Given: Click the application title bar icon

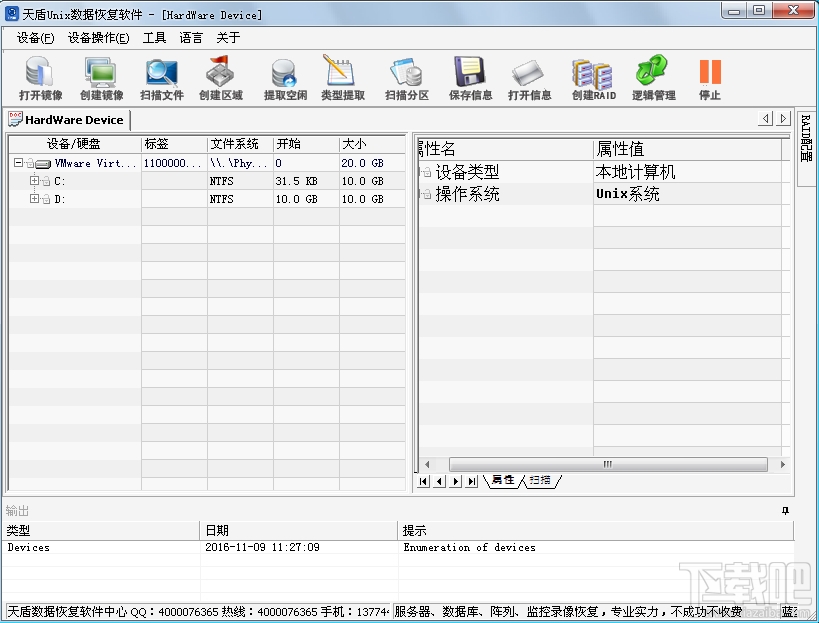Looking at the screenshot, I should point(11,14).
